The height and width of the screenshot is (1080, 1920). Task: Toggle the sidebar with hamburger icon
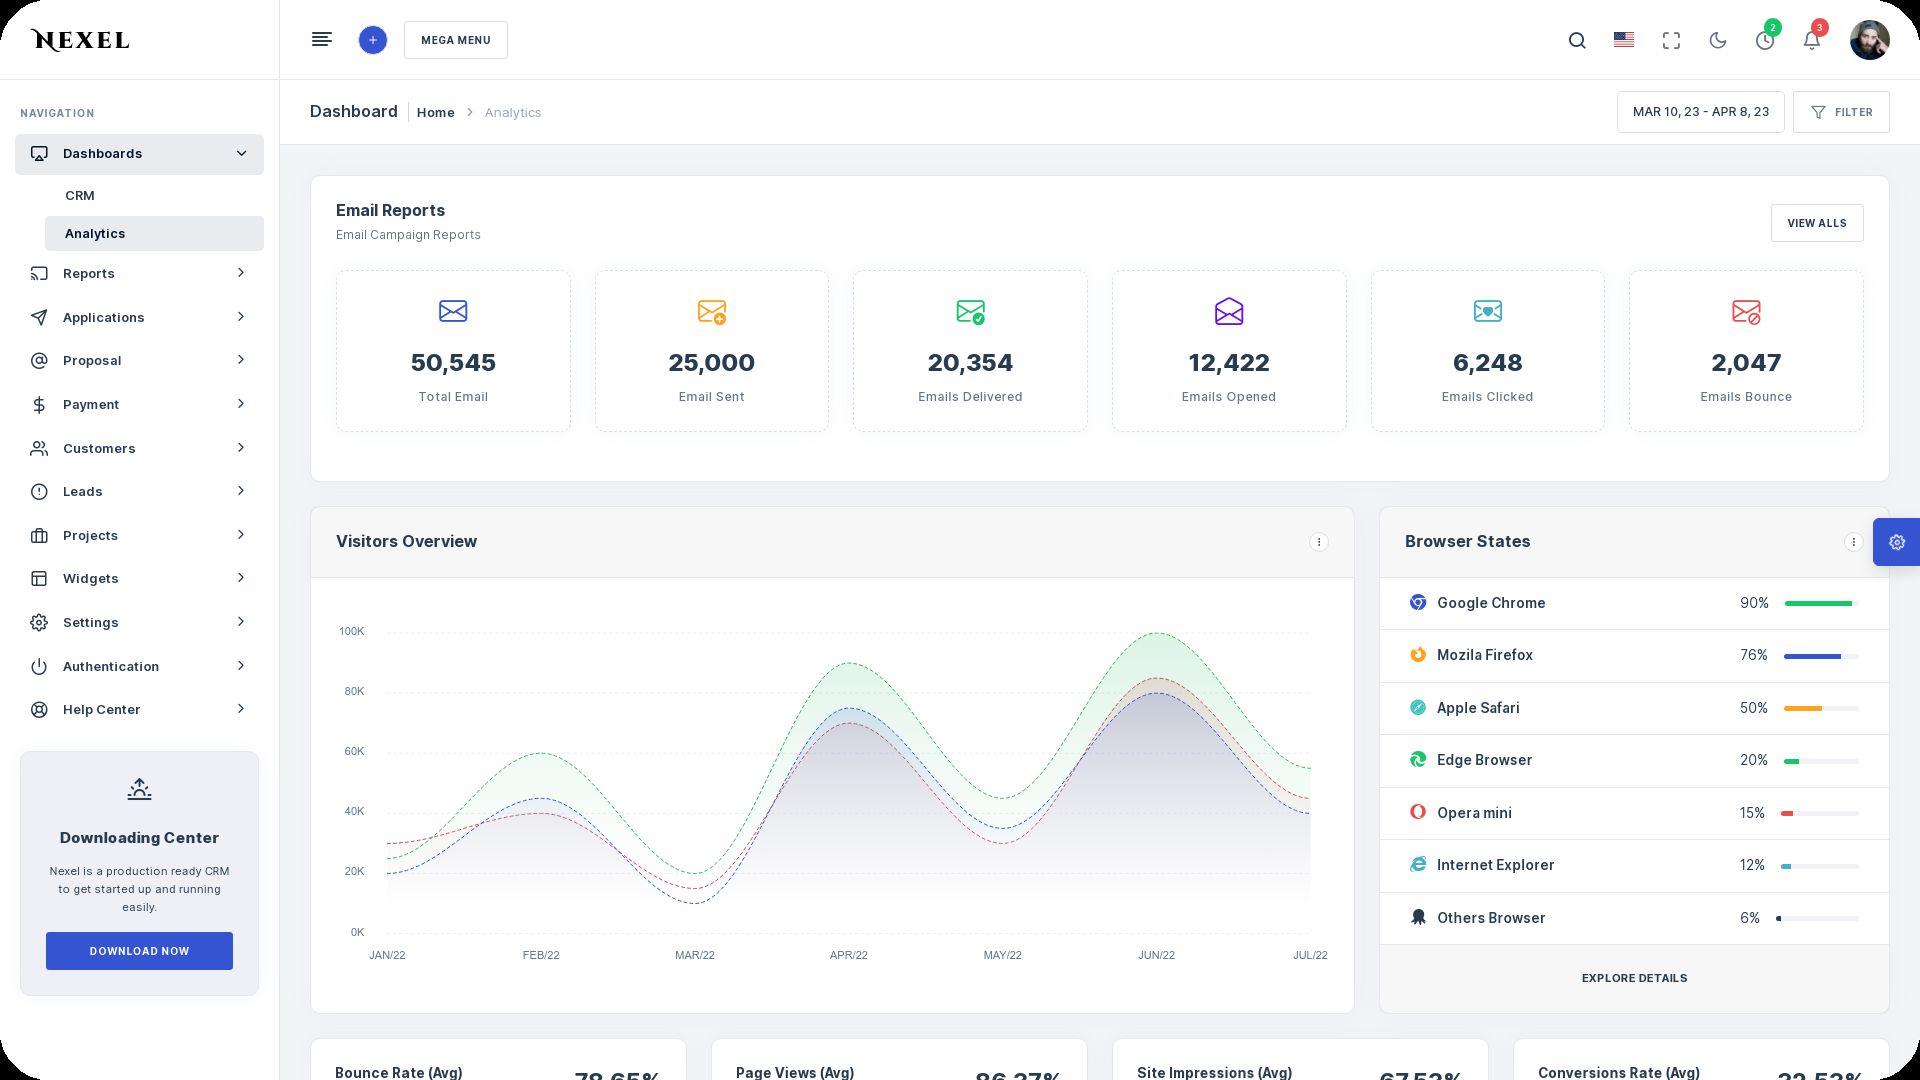coord(321,40)
